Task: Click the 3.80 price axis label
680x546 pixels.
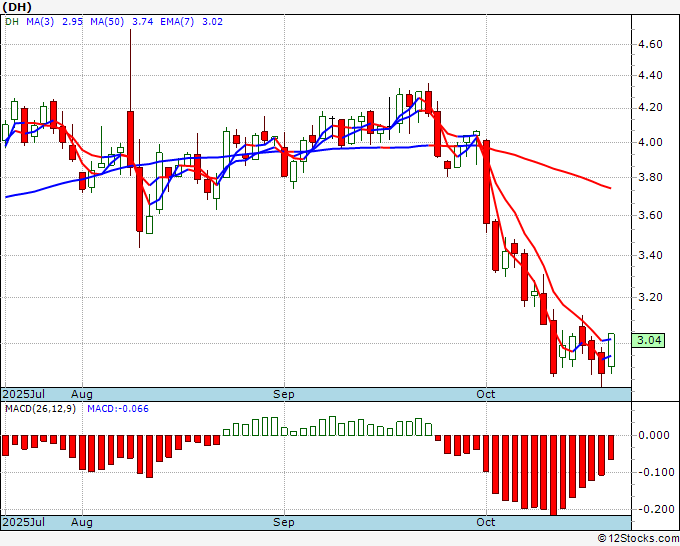Action: point(650,177)
